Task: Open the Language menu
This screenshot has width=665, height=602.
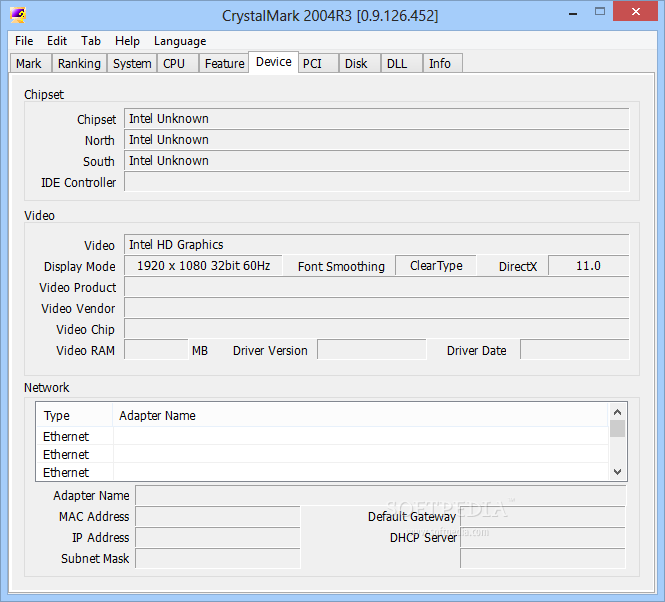Action: point(180,41)
